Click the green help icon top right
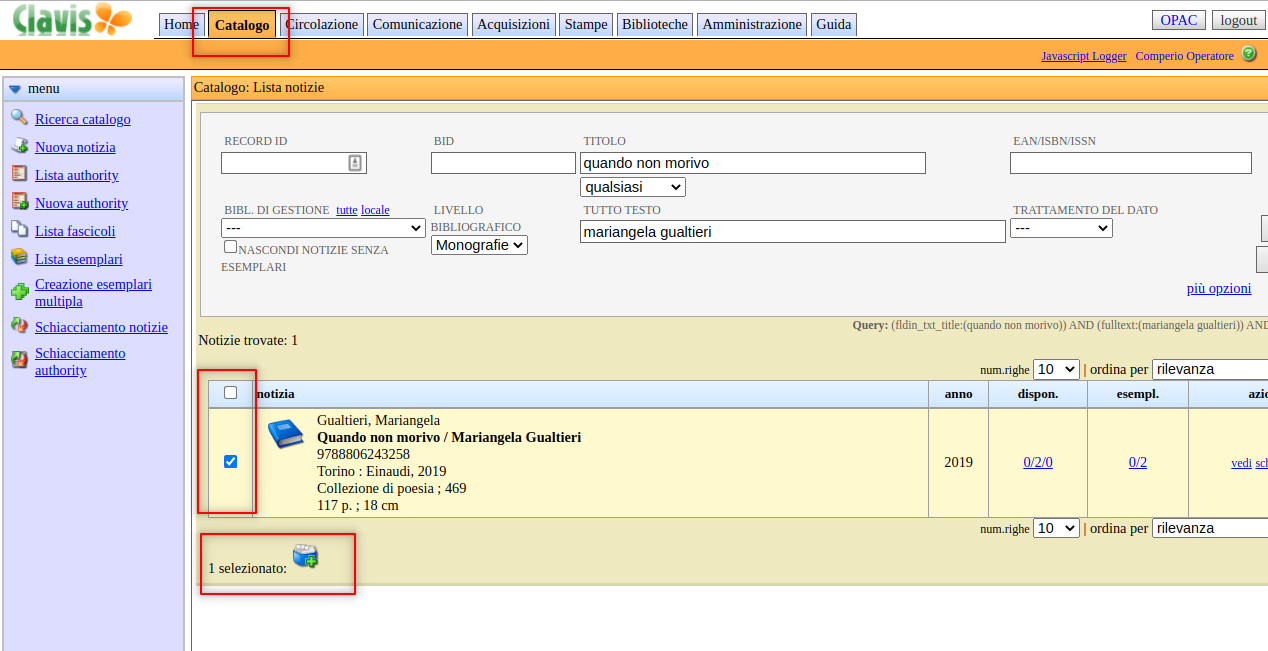Screen dimensions: 1268x651 1249,54
